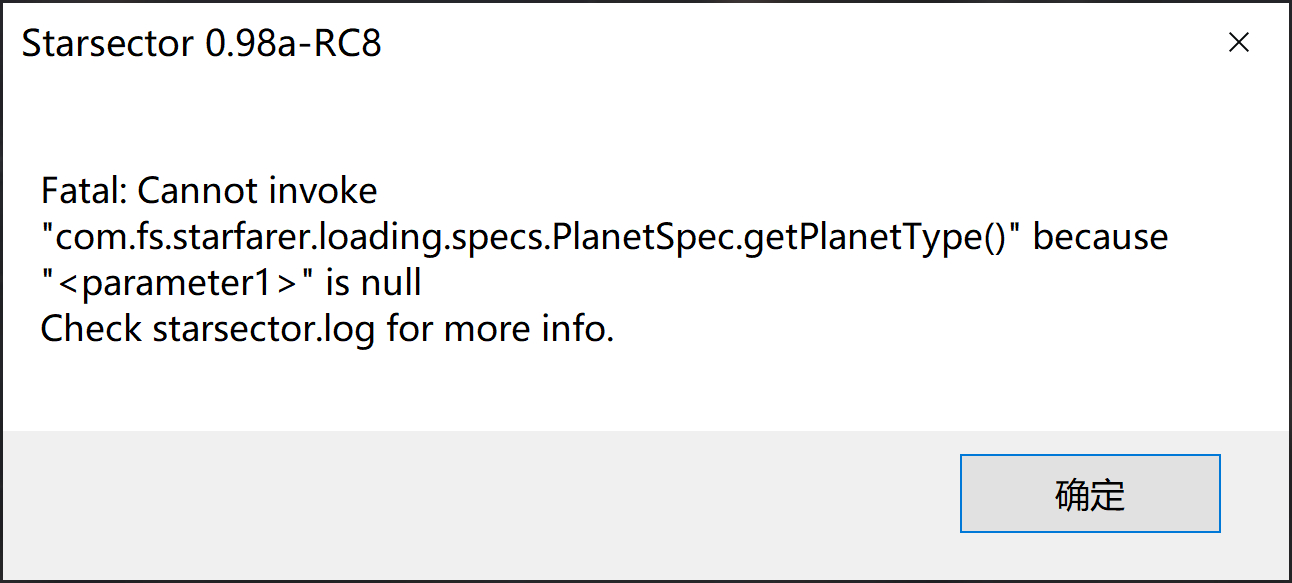The image size is (1292, 583).
Task: Click the word "Check" in the message
Action: click(91, 329)
